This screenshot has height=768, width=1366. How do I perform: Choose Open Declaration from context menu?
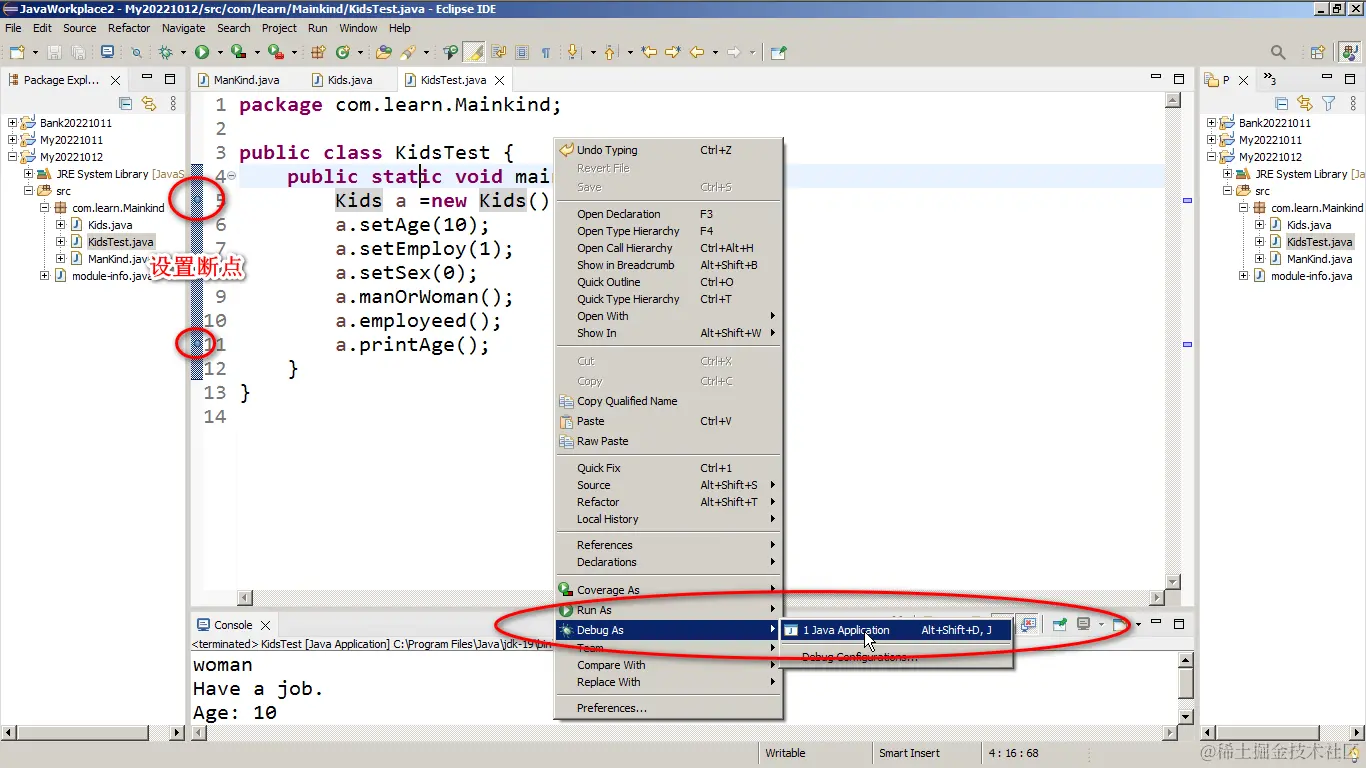point(668,214)
